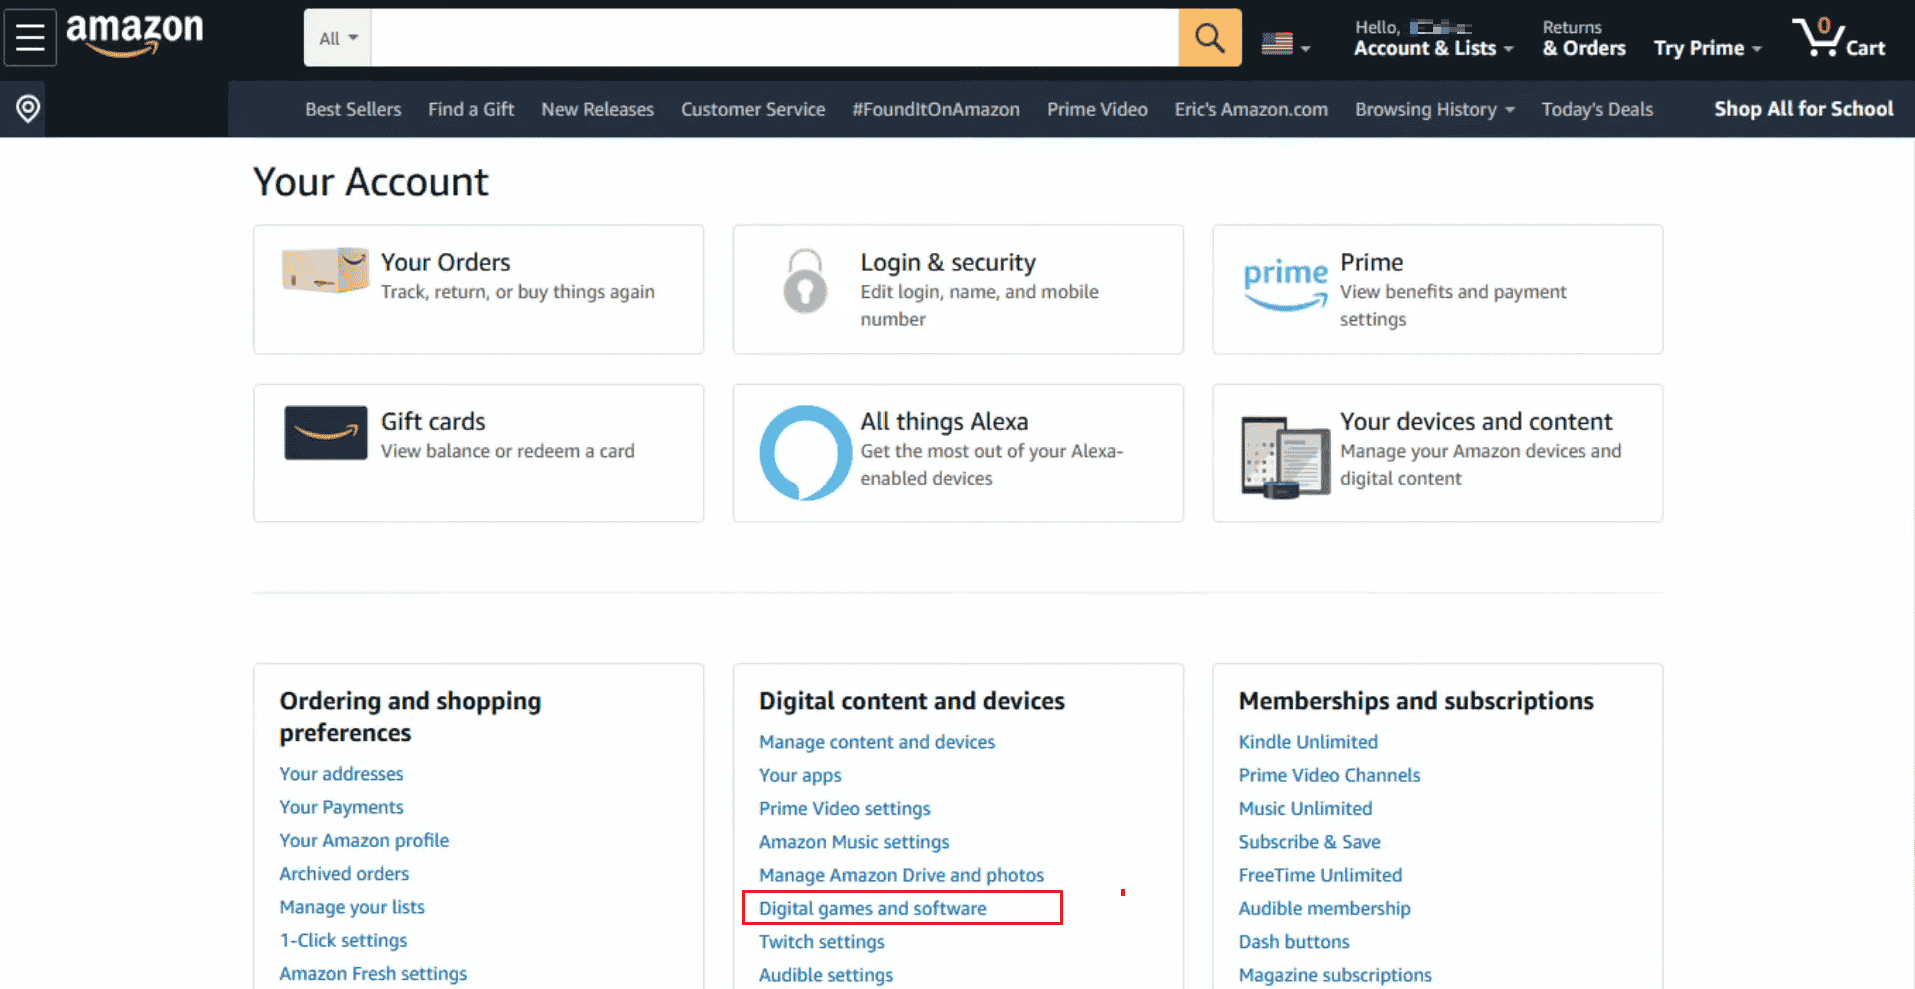Click inside the search input field
The height and width of the screenshot is (989, 1915).
(770, 37)
